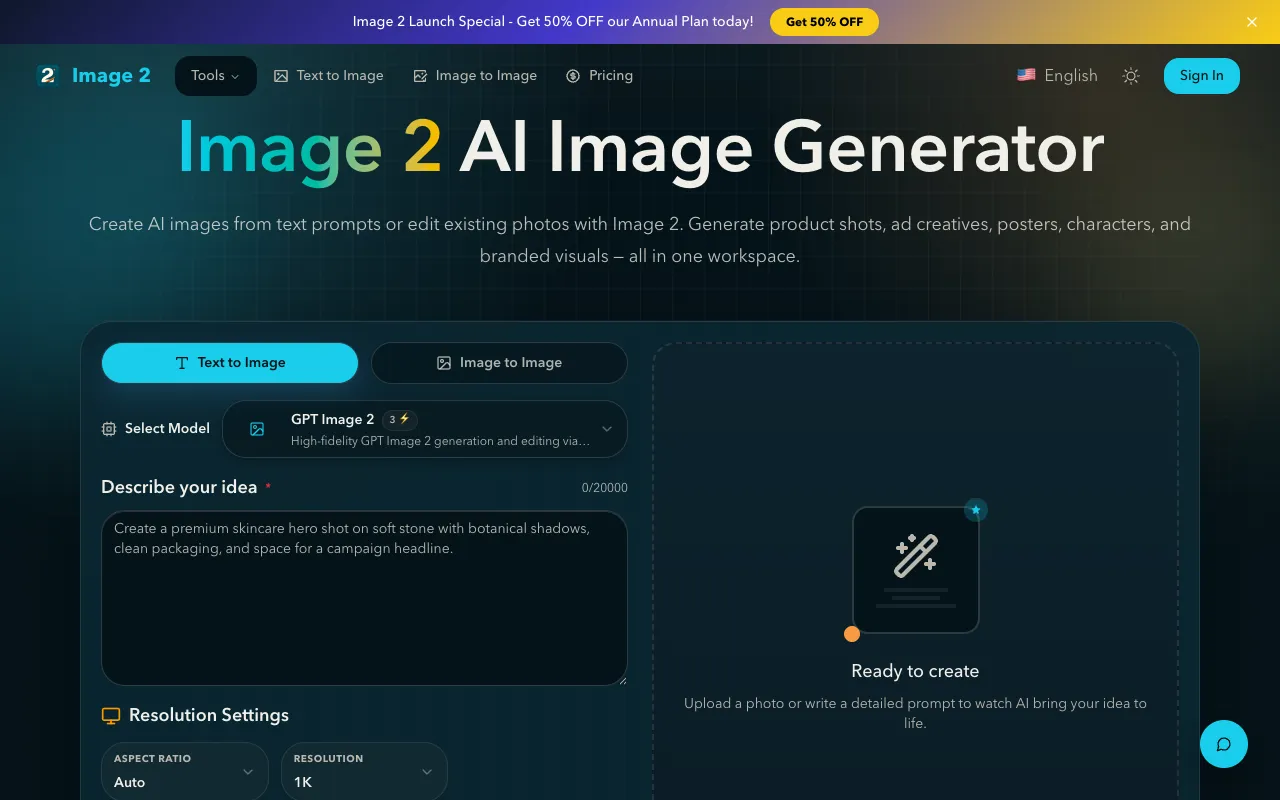Screen dimensions: 1280x800
Task: Click the US flag language icon
Action: pyautogui.click(x=1026, y=75)
